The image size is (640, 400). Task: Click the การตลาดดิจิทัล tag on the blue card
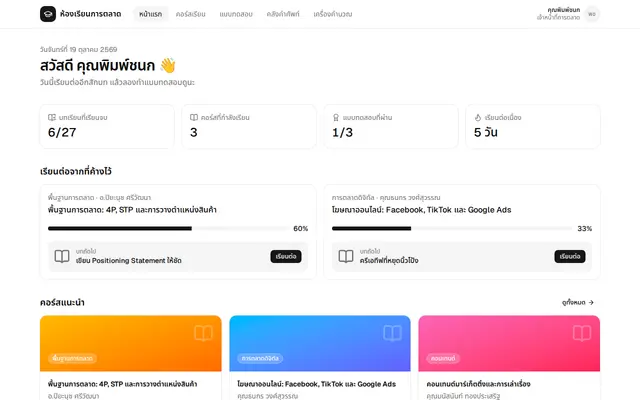[x=260, y=358]
